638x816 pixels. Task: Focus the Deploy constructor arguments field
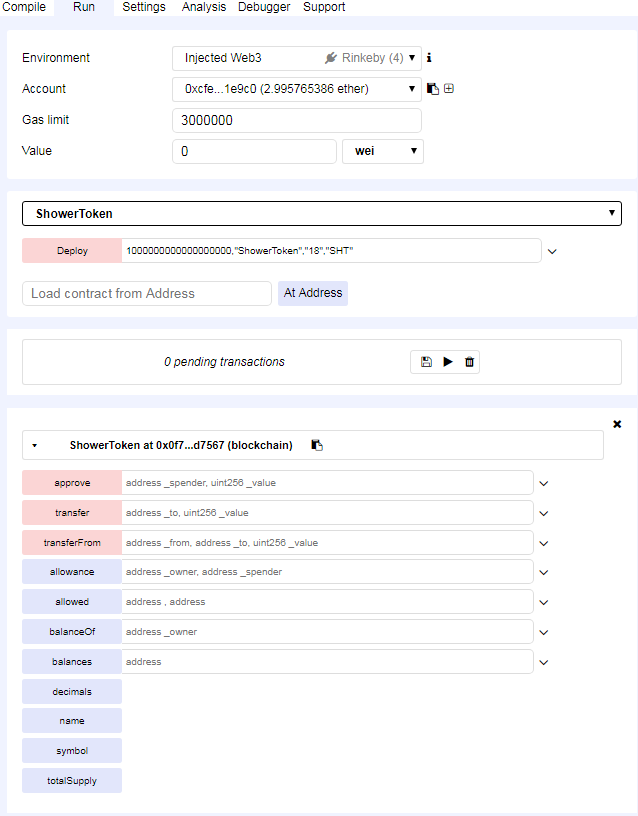(331, 251)
